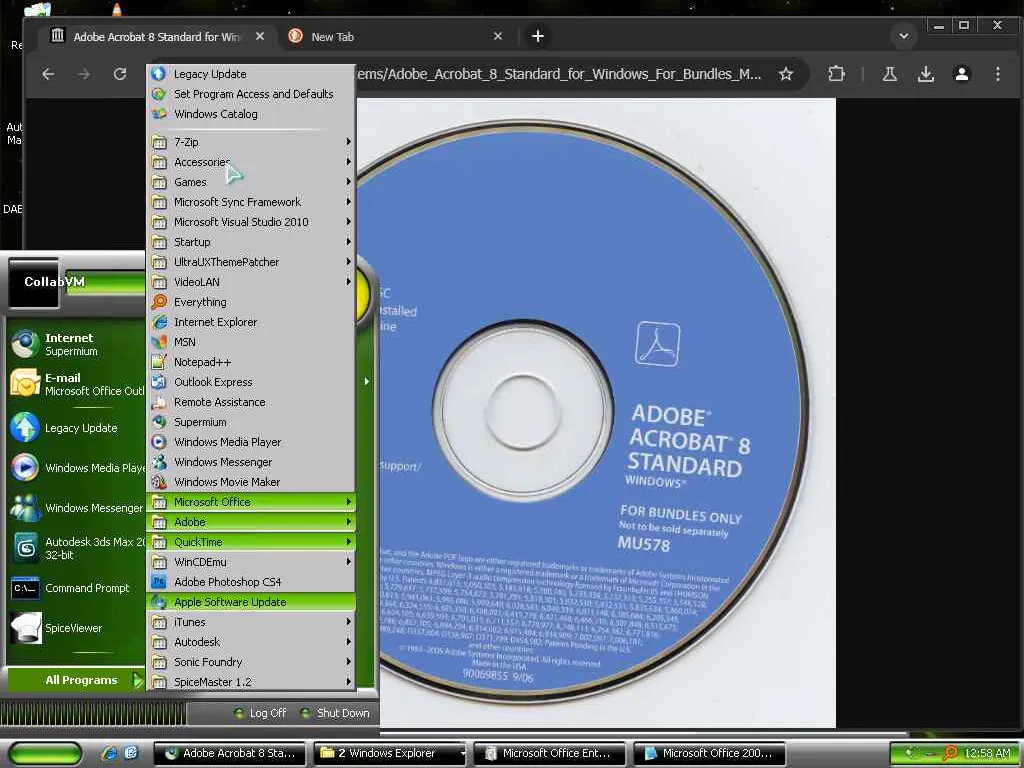Reload the browser page
Viewport: 1024px width, 768px height.
click(x=120, y=74)
